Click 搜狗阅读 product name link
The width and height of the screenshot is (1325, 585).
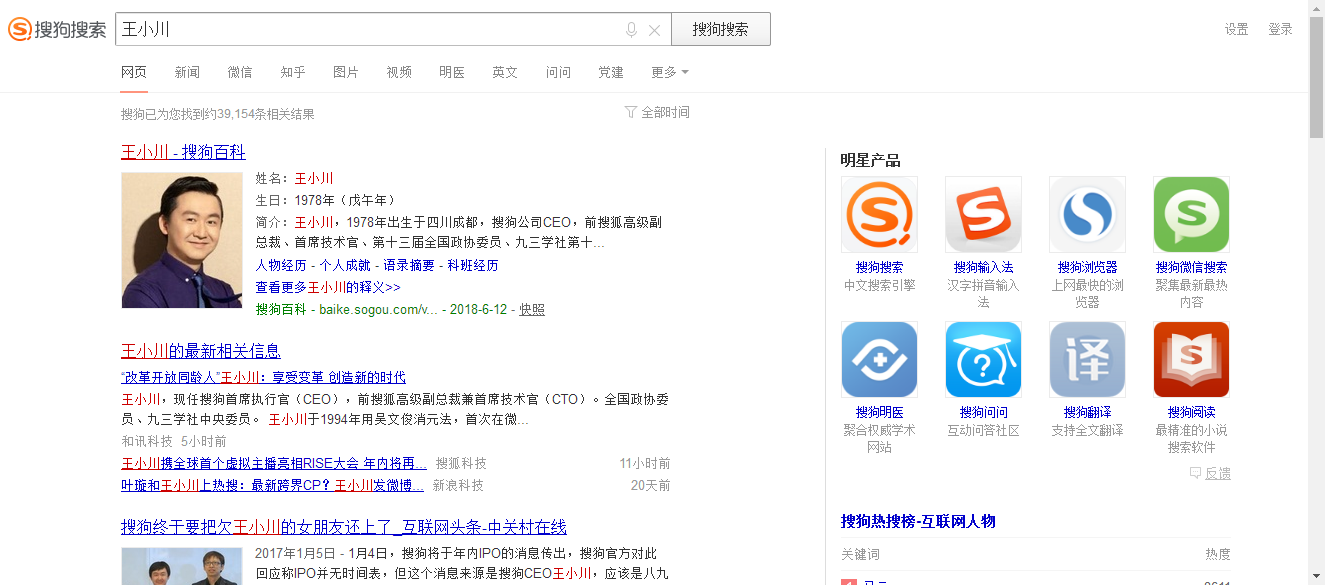(1191, 413)
